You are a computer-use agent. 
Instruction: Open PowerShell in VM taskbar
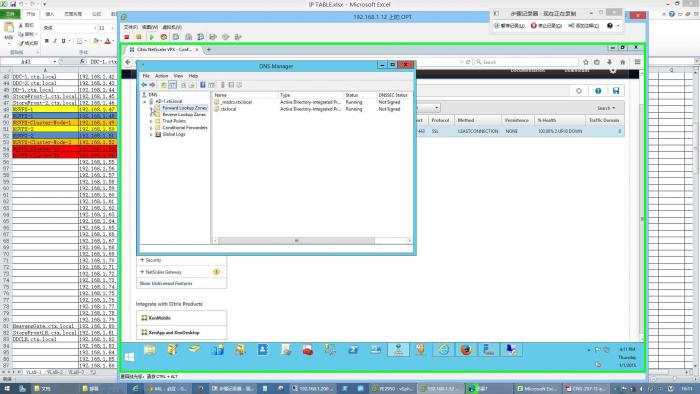pyautogui.click(x=353, y=350)
